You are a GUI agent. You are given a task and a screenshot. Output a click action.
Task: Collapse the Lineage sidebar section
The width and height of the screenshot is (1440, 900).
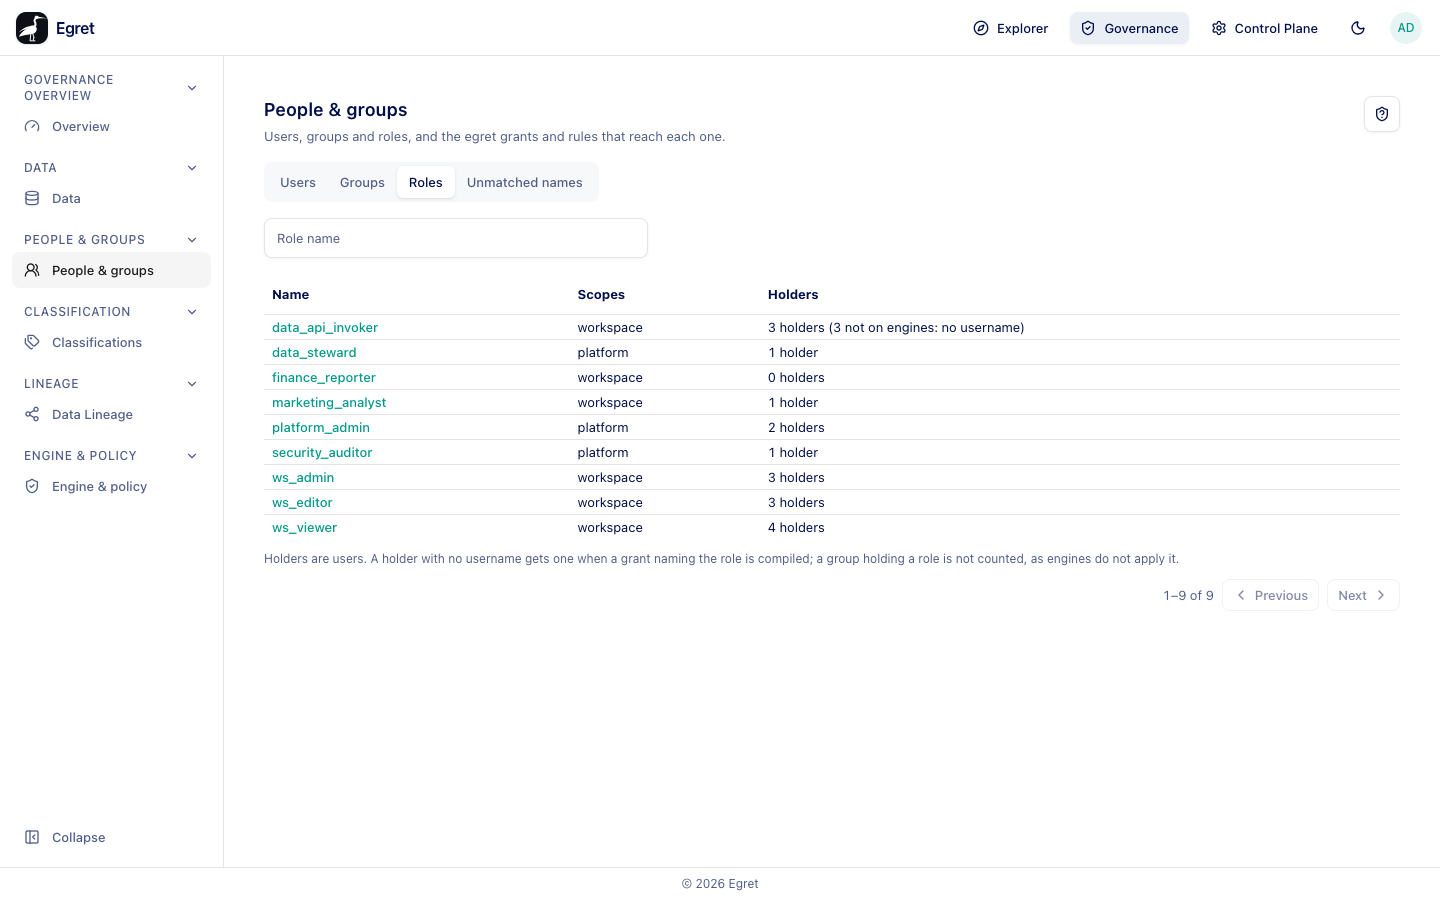(x=192, y=384)
